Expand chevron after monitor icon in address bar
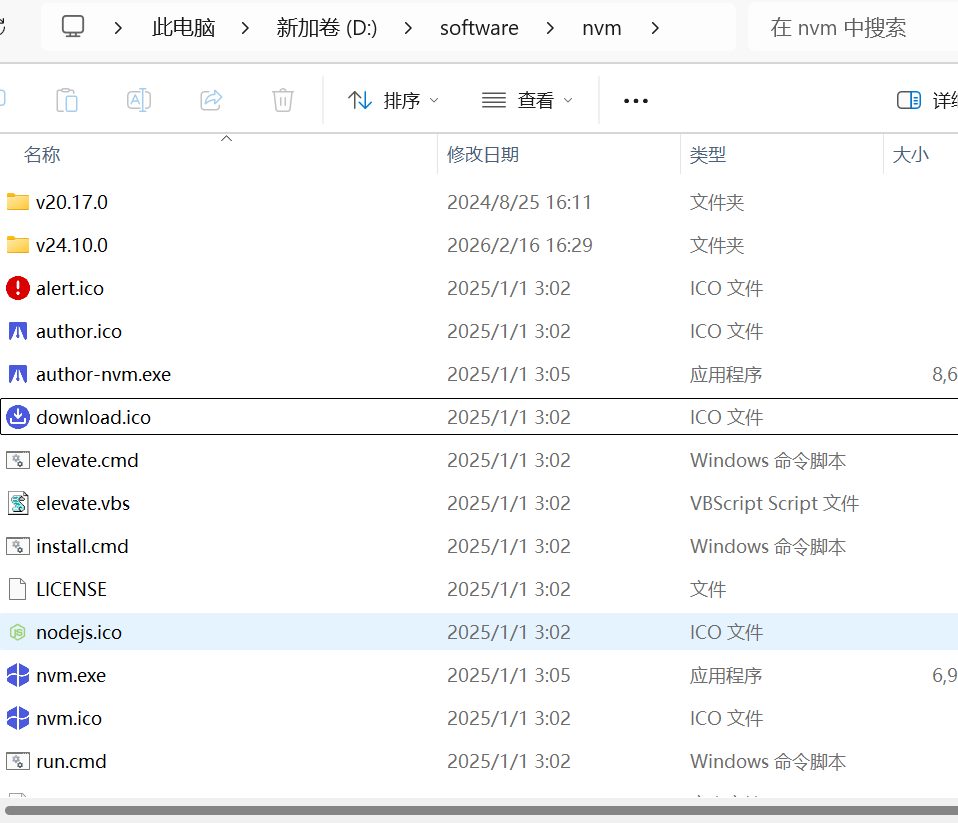Viewport: 958px width, 823px height. click(x=119, y=28)
